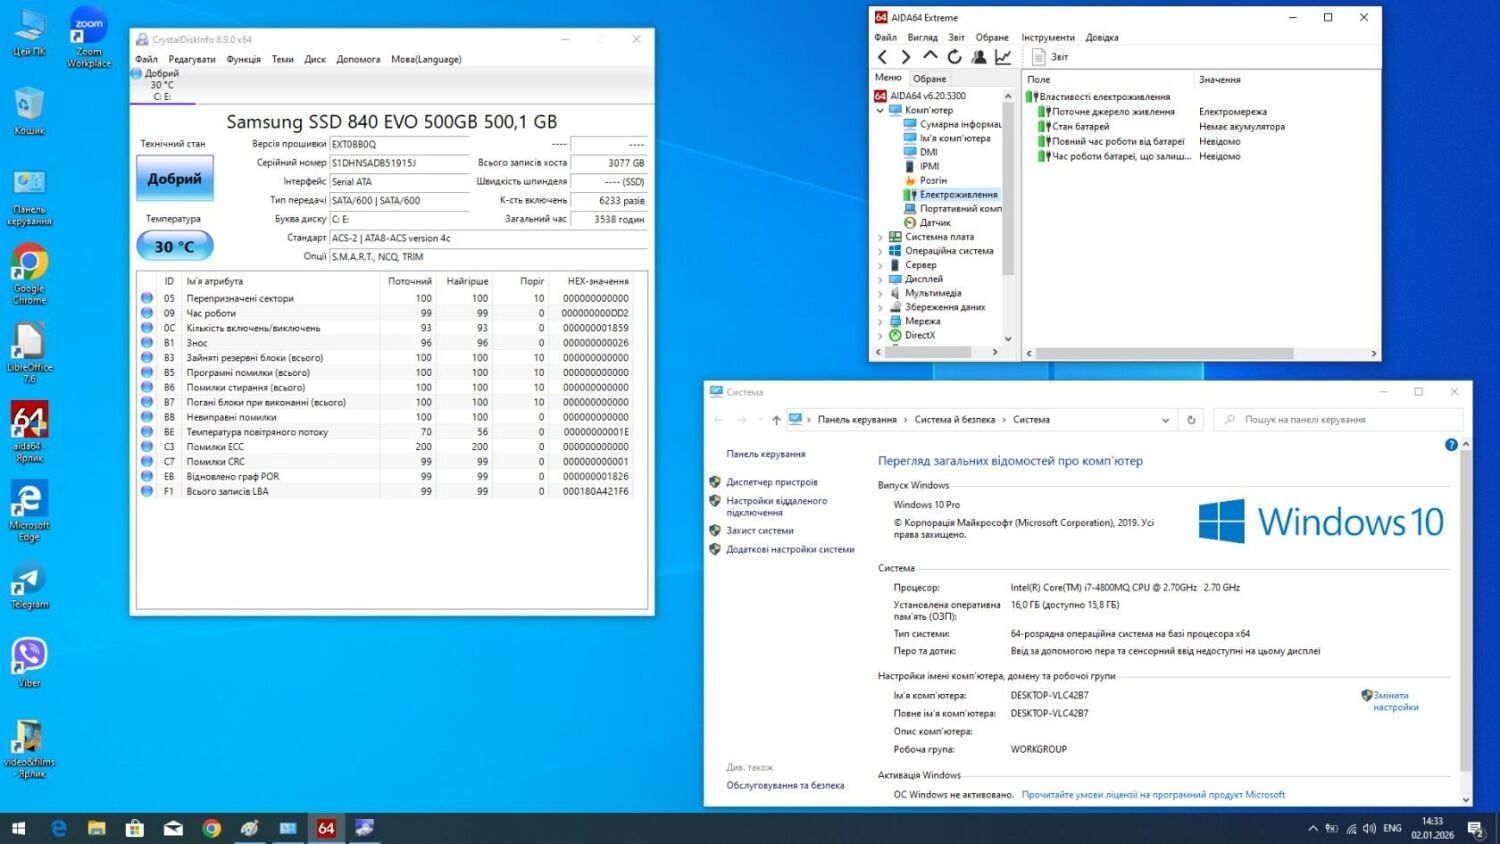Switch to the Обране tab in AIDA64
This screenshot has height=844, width=1500.
click(x=929, y=78)
